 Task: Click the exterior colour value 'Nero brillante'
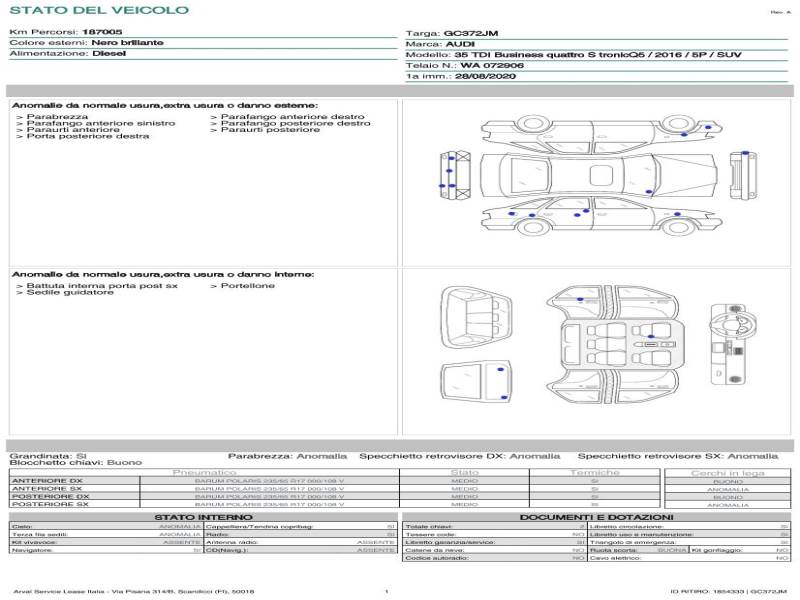coord(128,43)
